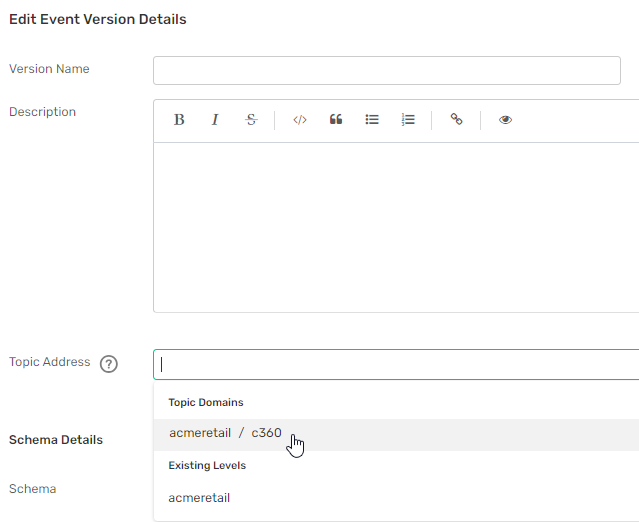Click the Schema Details heading

pos(55,440)
